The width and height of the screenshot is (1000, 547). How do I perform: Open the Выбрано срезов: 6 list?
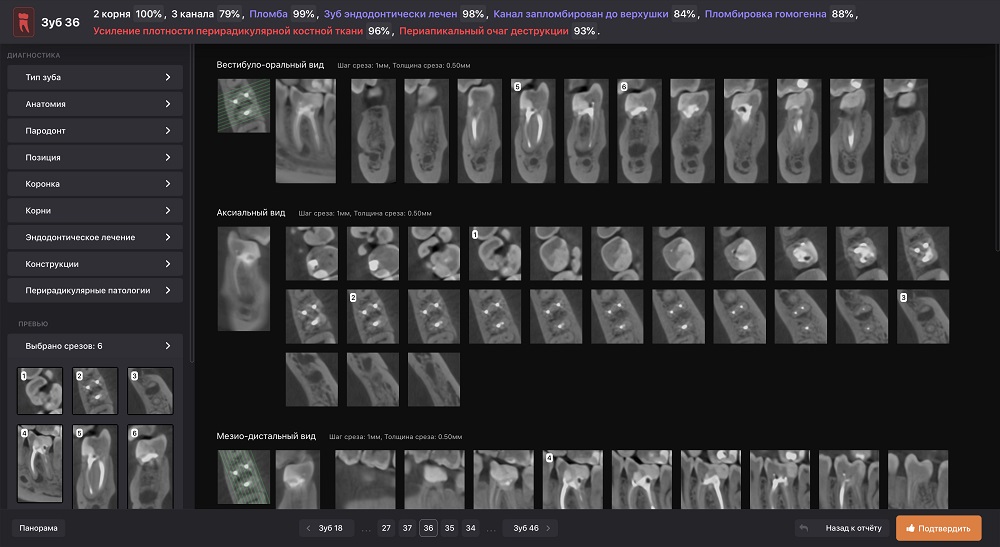(x=95, y=346)
